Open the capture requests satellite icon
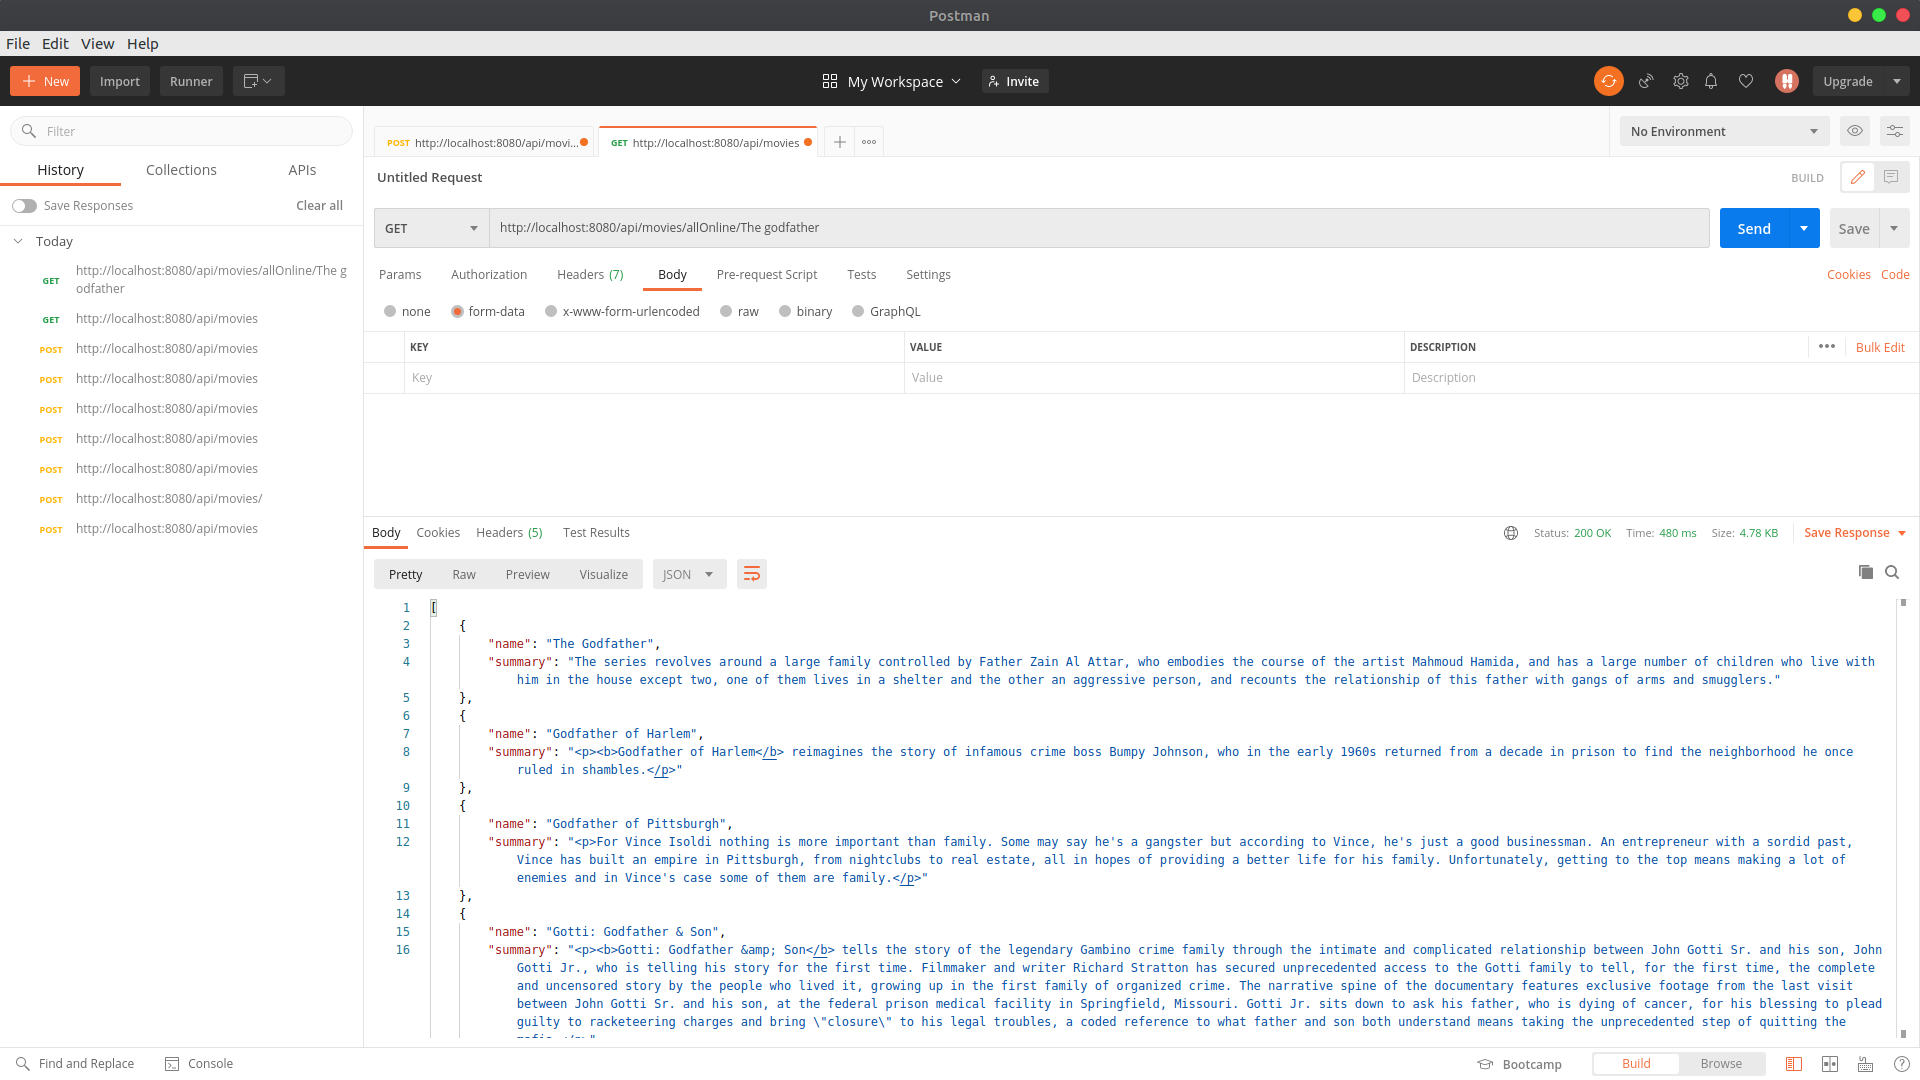1920x1080 pixels. point(1646,81)
